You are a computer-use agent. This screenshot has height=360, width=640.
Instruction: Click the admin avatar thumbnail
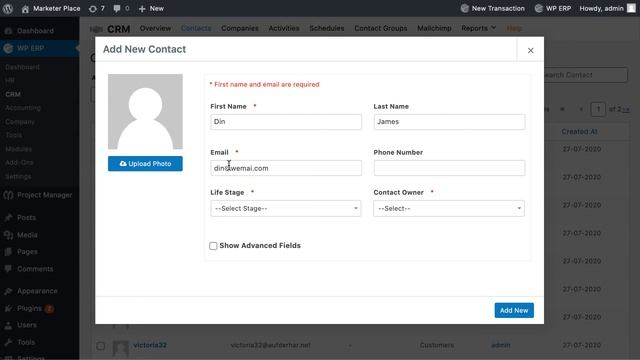631,9
